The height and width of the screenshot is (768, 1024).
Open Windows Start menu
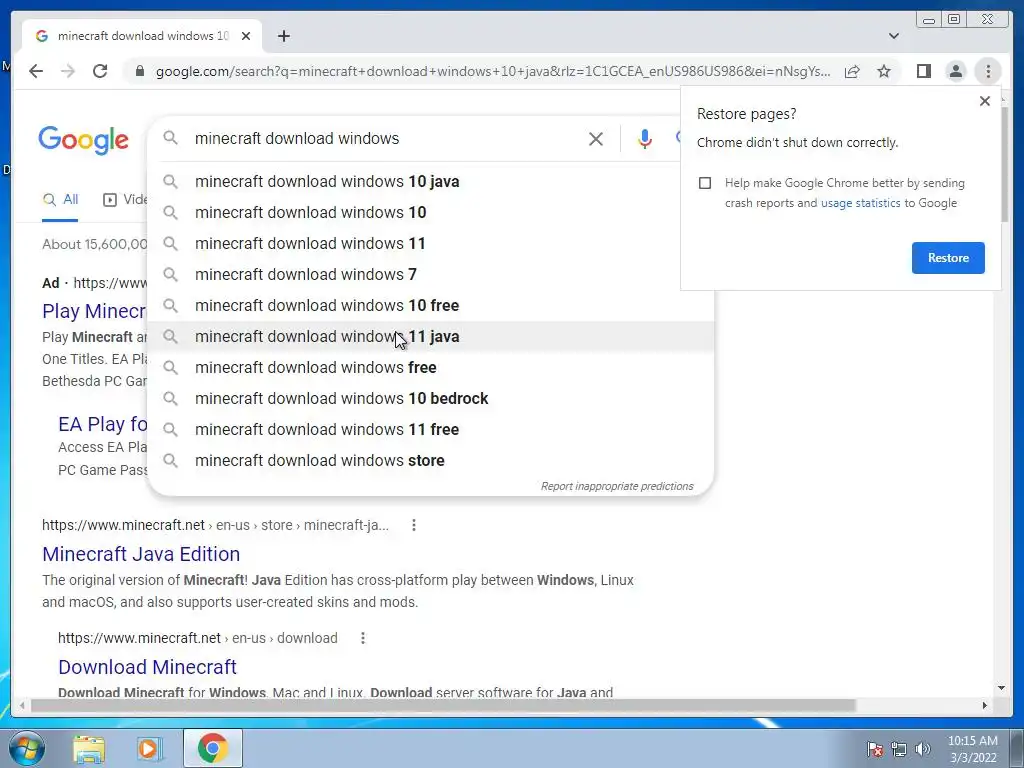click(27, 748)
